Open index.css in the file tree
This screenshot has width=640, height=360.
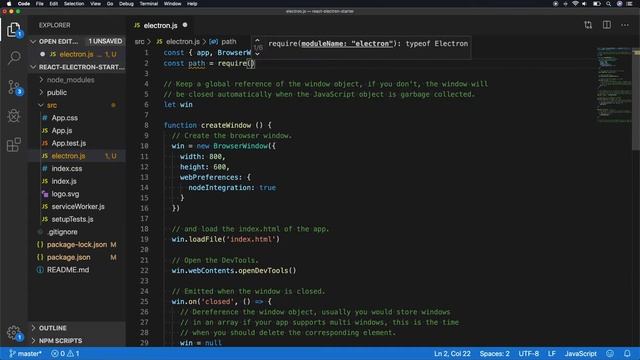pyautogui.click(x=67, y=168)
